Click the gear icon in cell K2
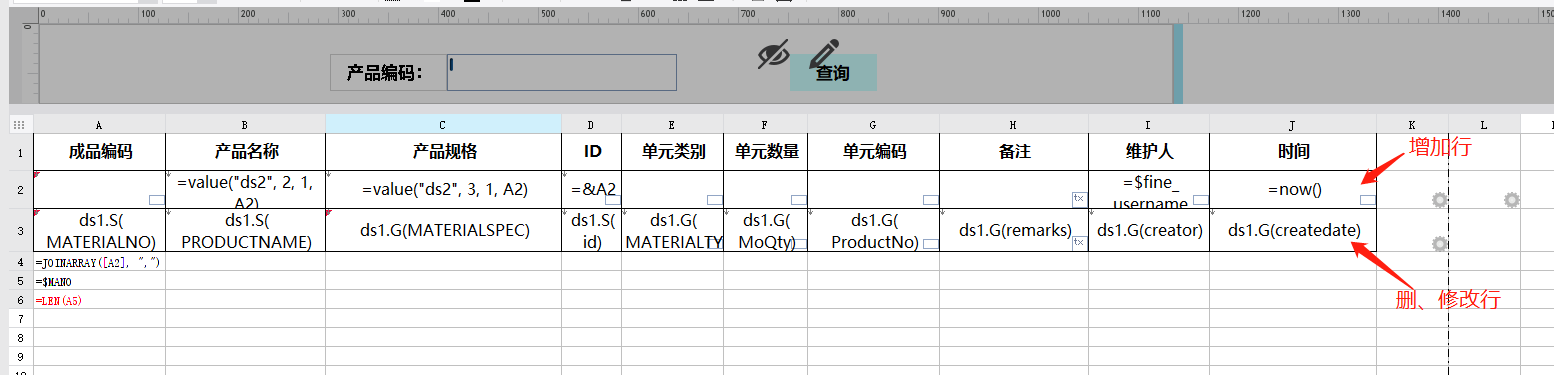This screenshot has height=375, width=1554. click(x=1439, y=200)
